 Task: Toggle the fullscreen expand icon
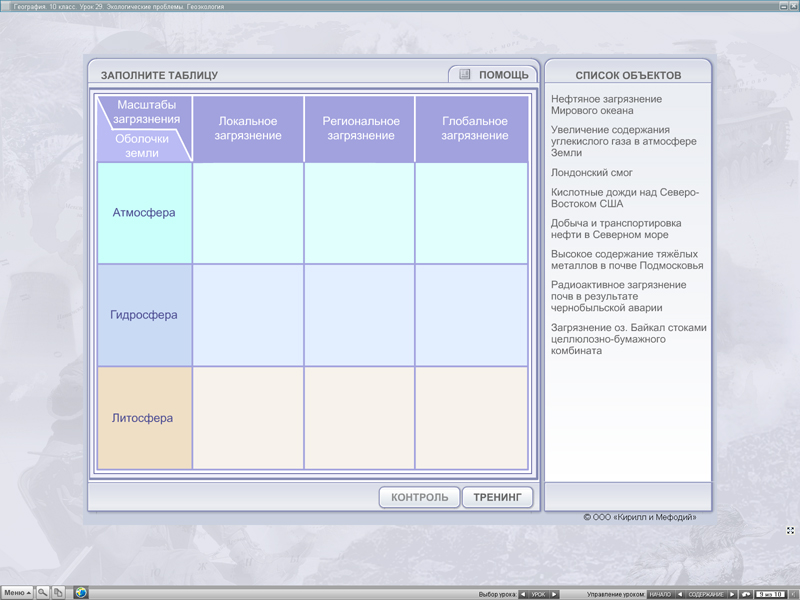point(790,531)
